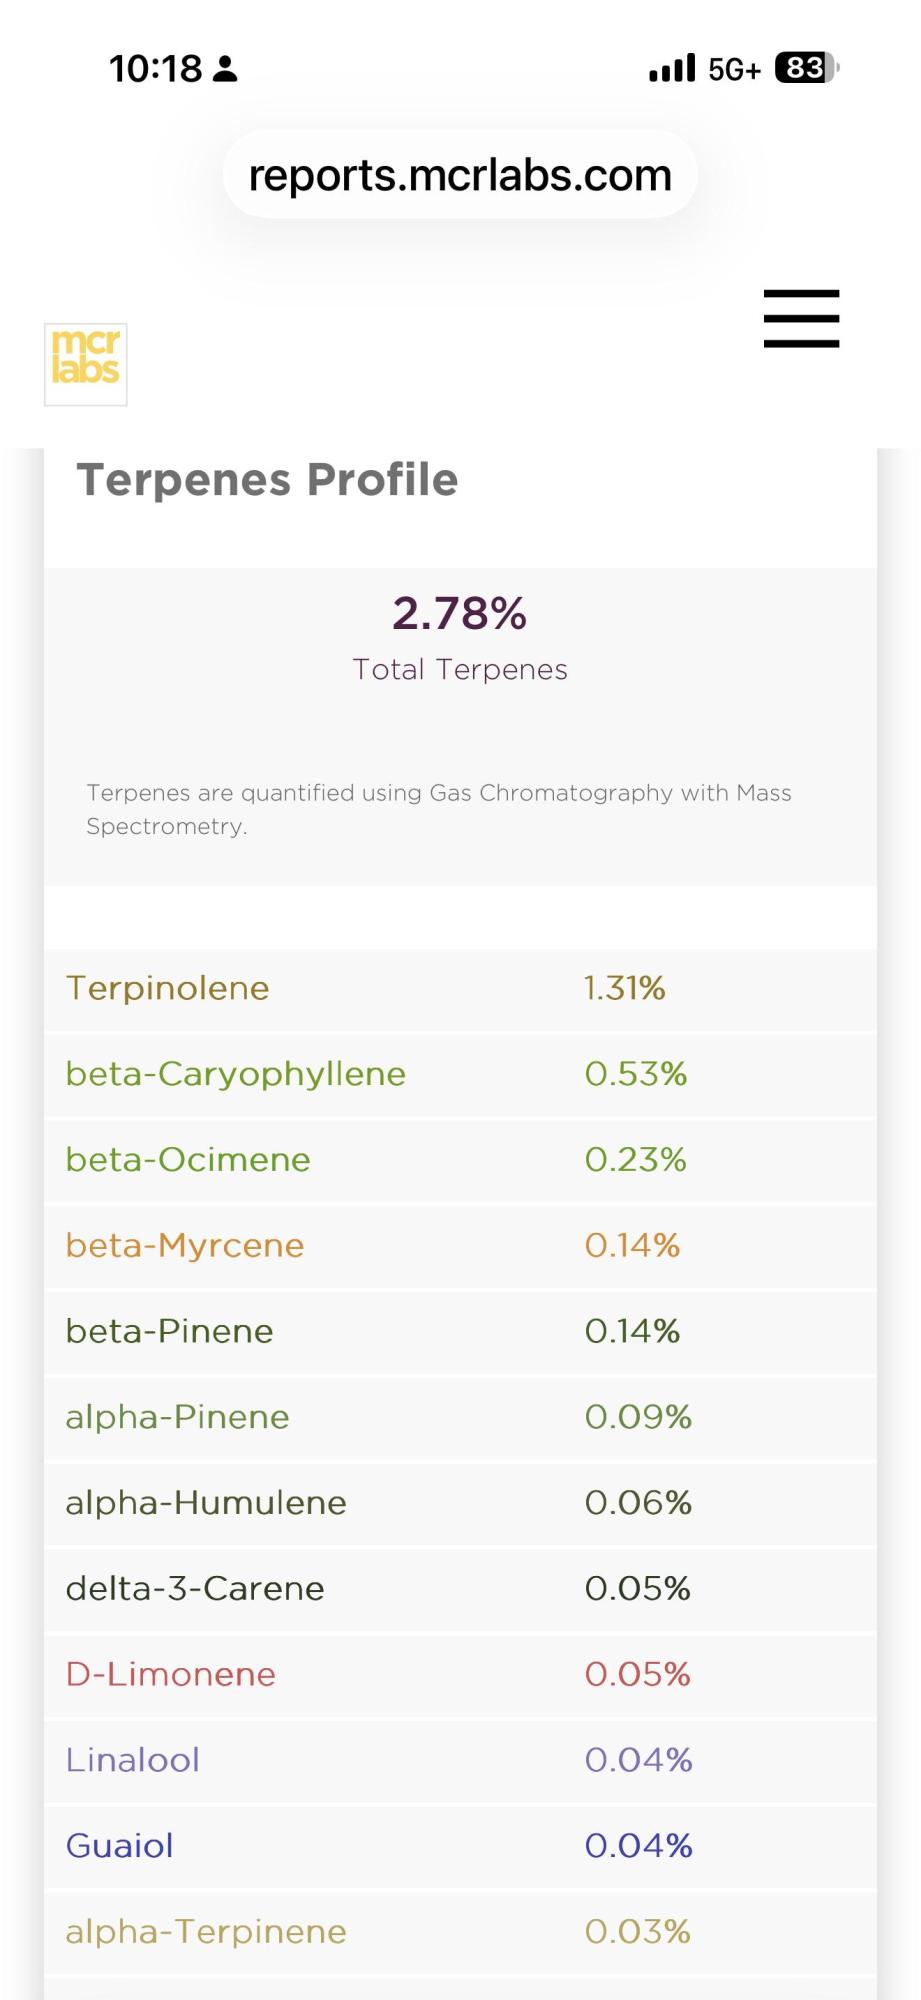Tap the beta-Pinene label
The width and height of the screenshot is (921, 2000).
click(169, 1332)
